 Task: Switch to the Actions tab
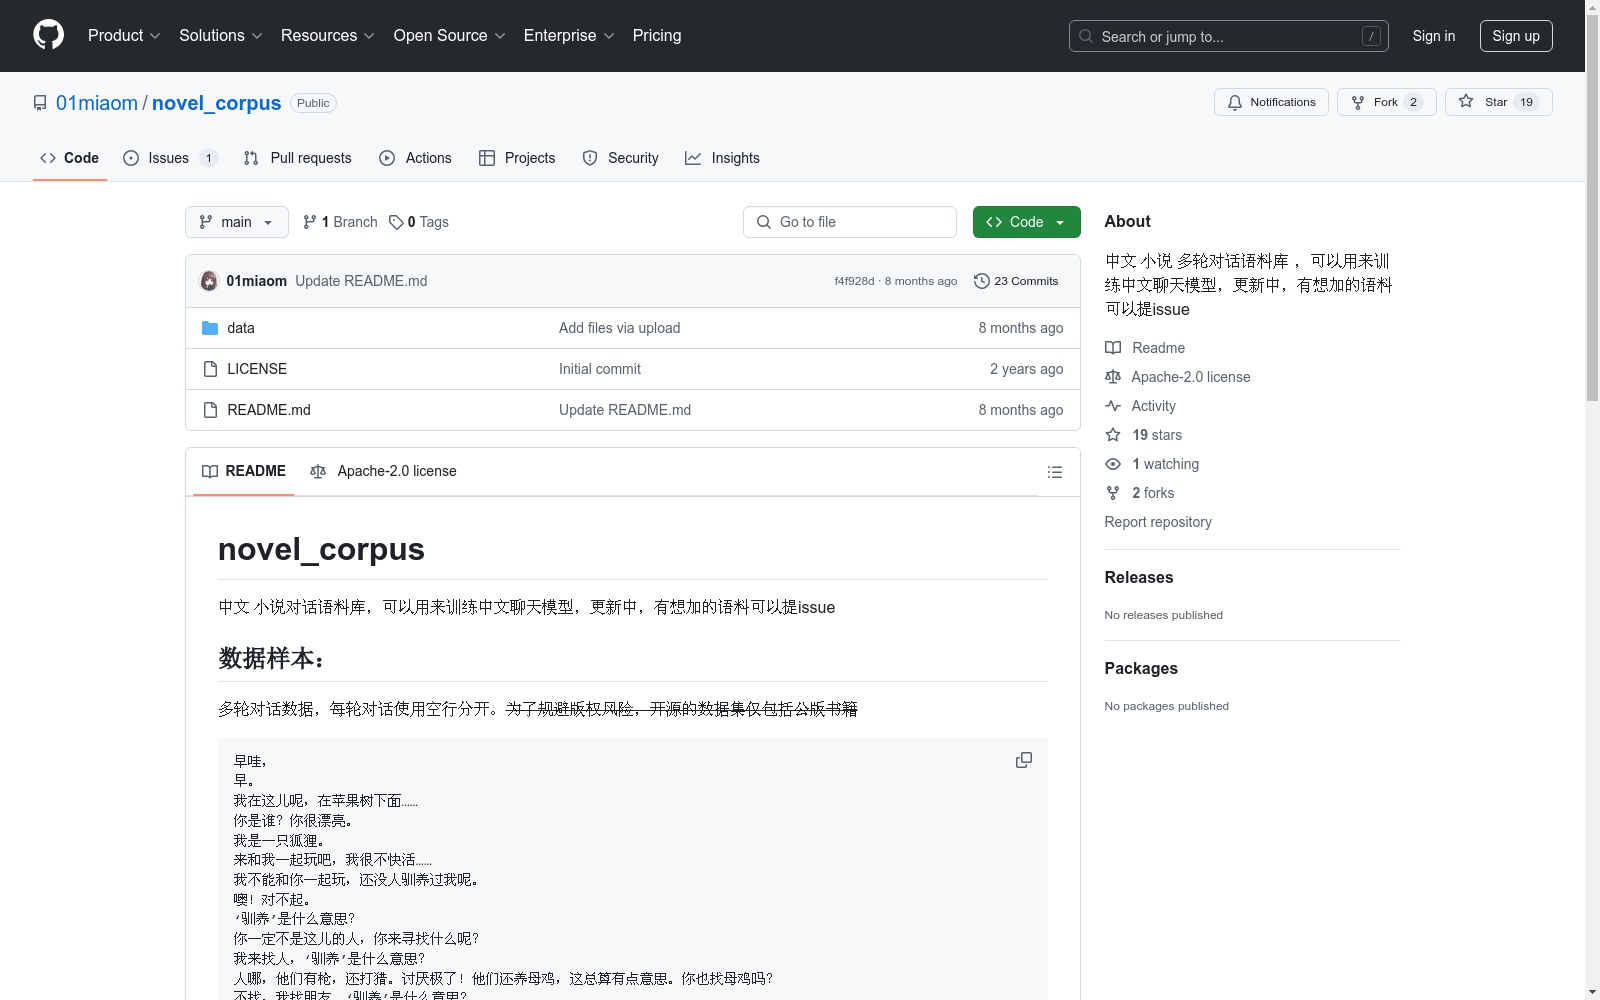pyautogui.click(x=416, y=158)
